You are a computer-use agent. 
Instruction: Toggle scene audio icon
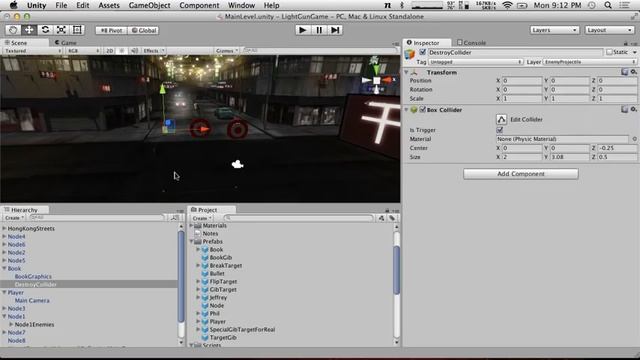[x=134, y=51]
